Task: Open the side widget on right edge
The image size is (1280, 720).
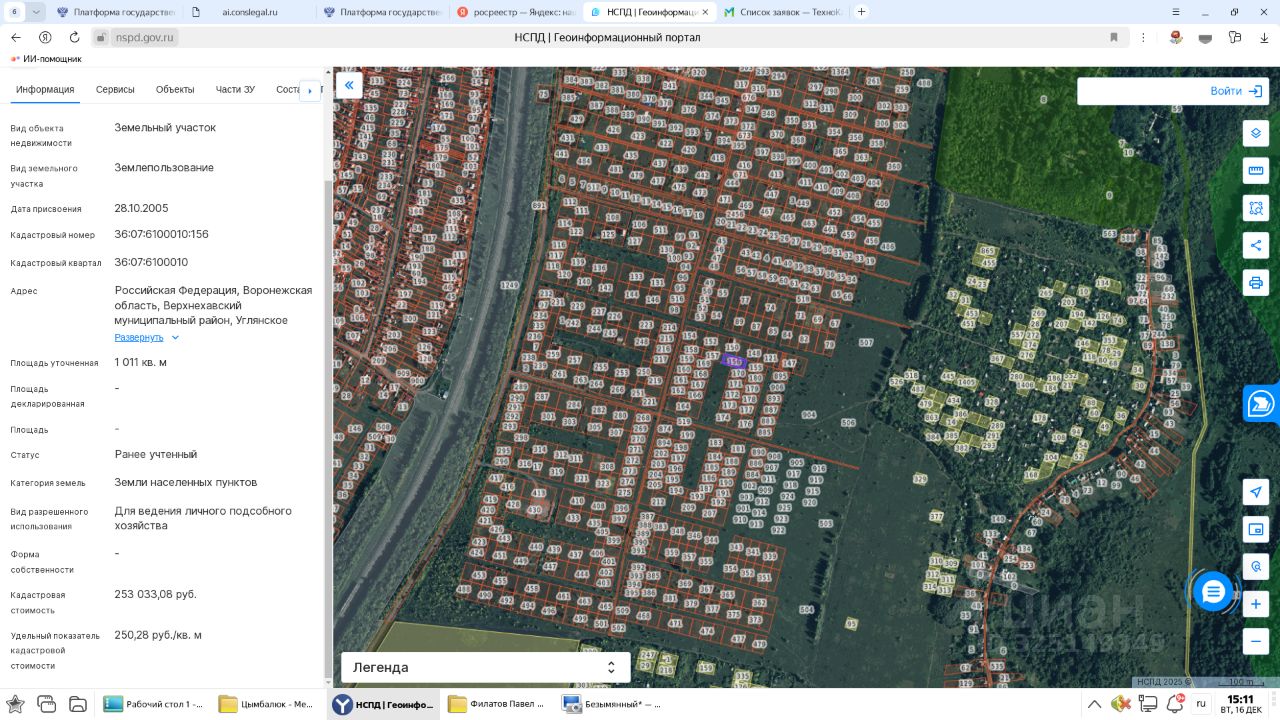Action: pyautogui.click(x=1262, y=403)
